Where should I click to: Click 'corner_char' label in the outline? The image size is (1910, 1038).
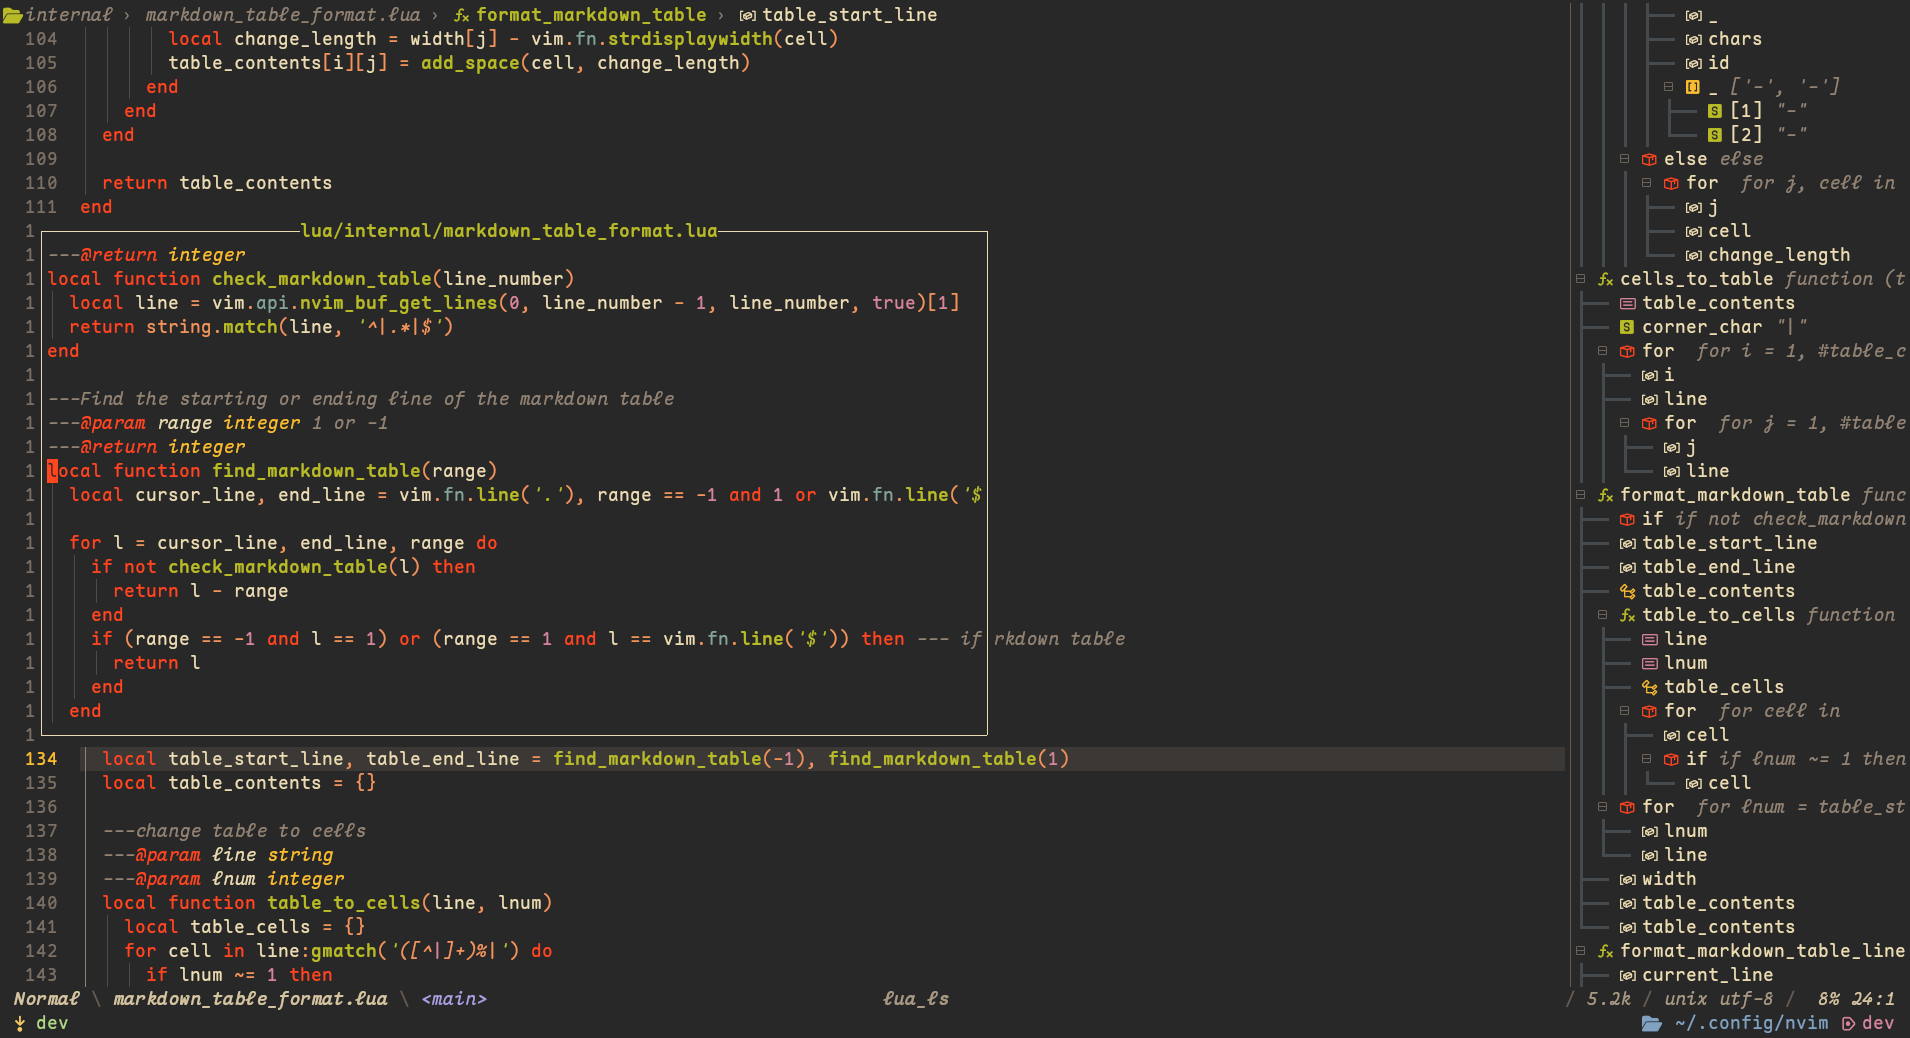click(1702, 327)
